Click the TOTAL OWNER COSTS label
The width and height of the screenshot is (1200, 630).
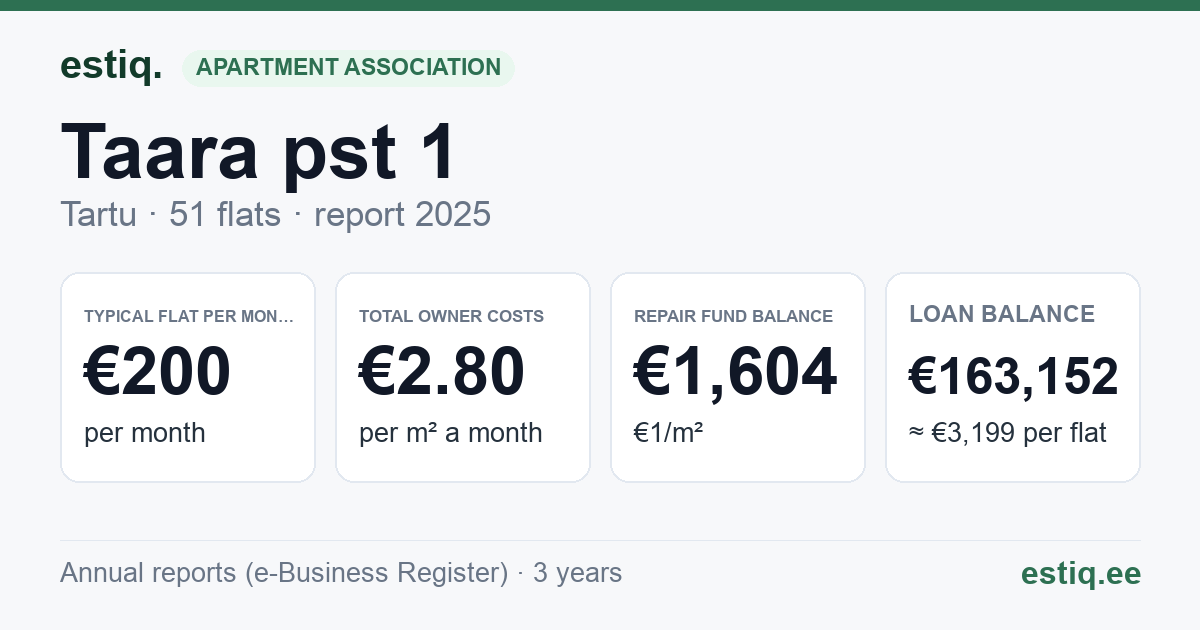pyautogui.click(x=451, y=316)
